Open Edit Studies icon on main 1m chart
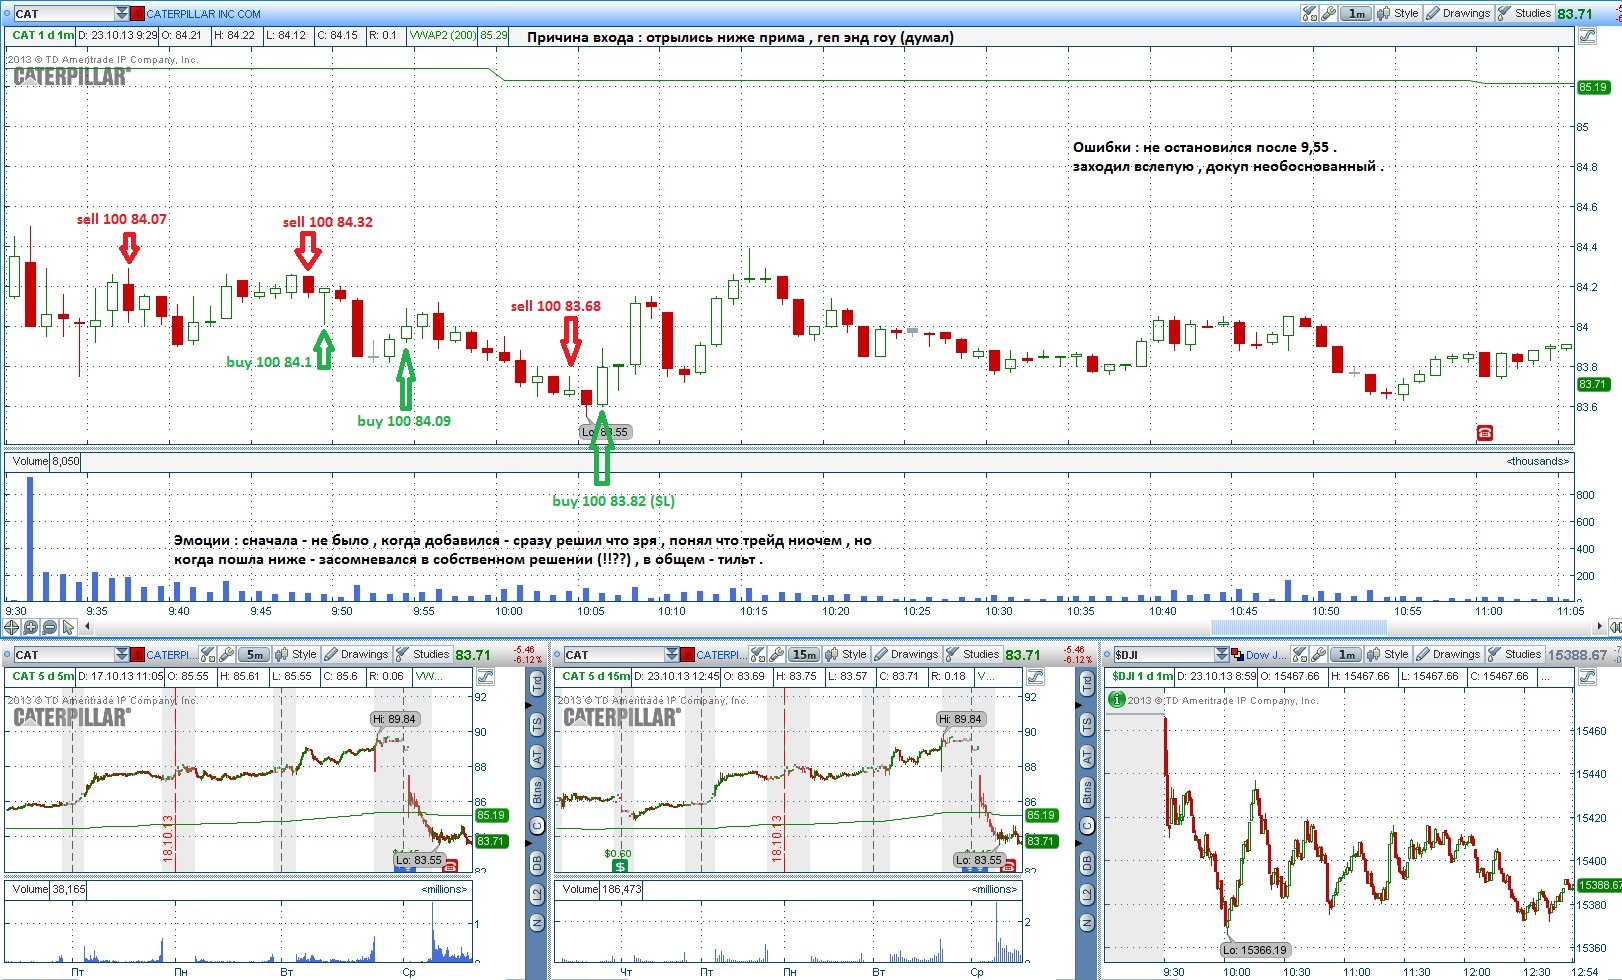This screenshot has height=980, width=1622. point(1309,13)
